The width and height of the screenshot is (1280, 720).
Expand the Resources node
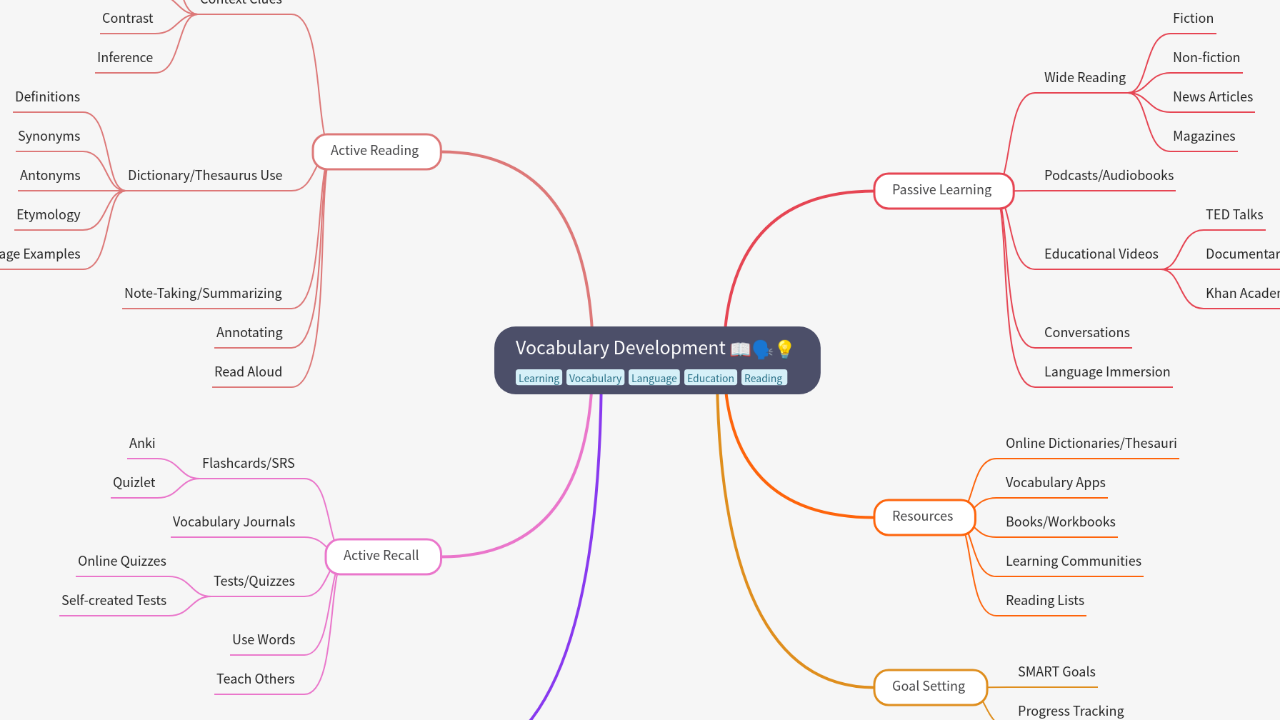[x=922, y=517]
